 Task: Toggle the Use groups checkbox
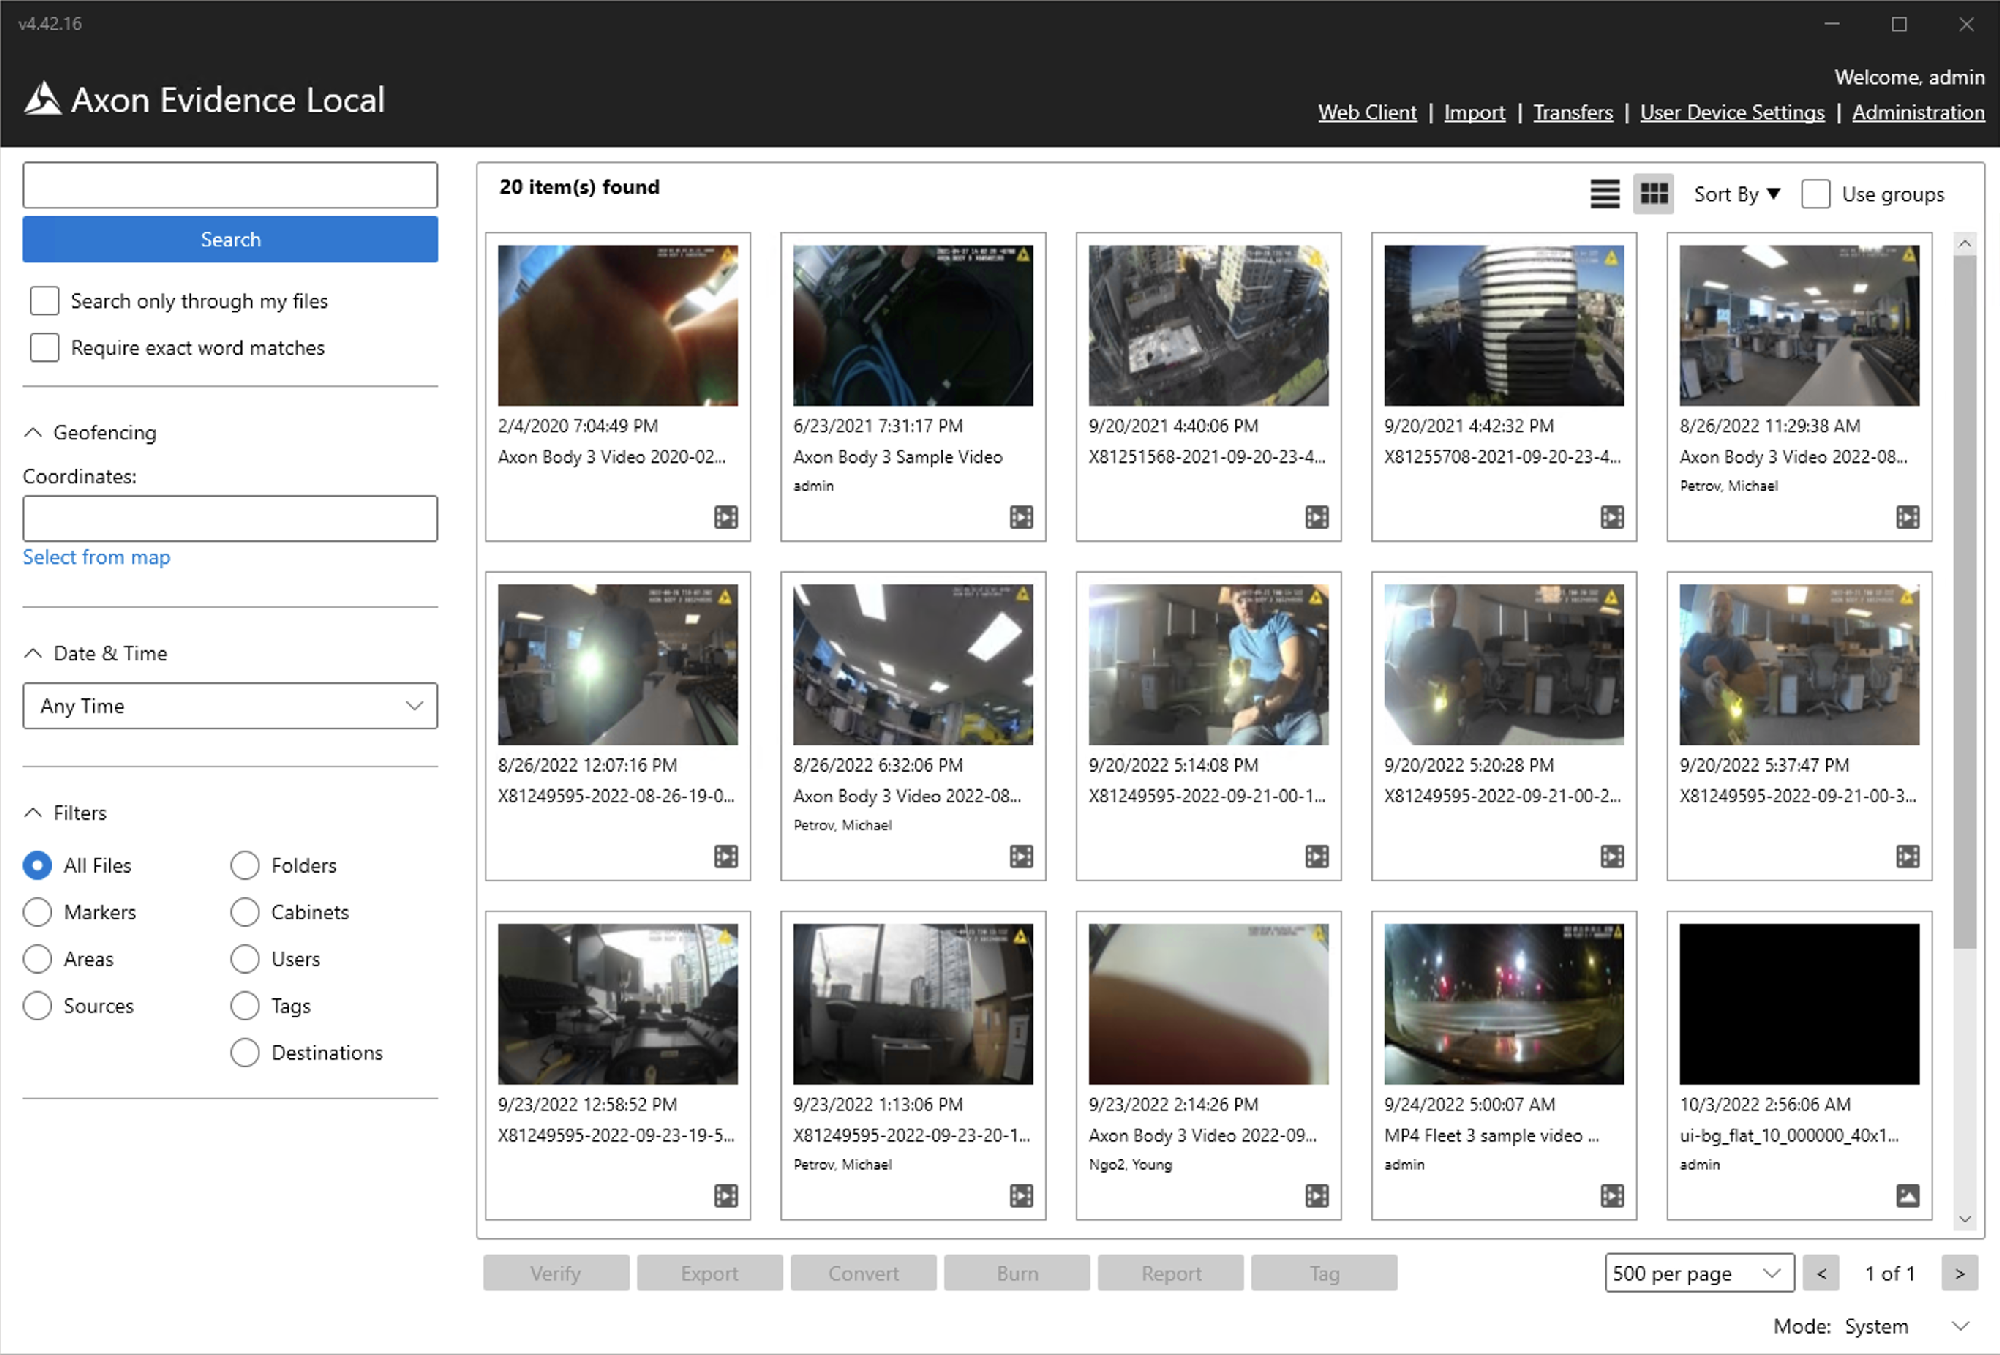(x=1816, y=194)
